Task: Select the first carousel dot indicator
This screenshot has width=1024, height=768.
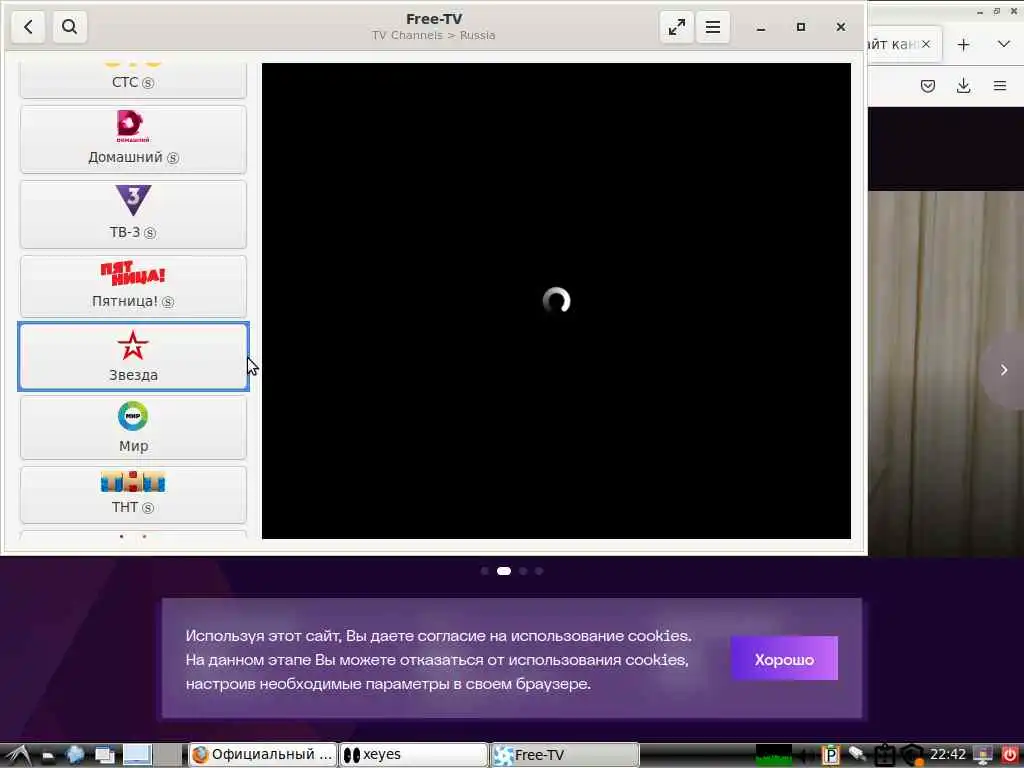Action: (485, 571)
